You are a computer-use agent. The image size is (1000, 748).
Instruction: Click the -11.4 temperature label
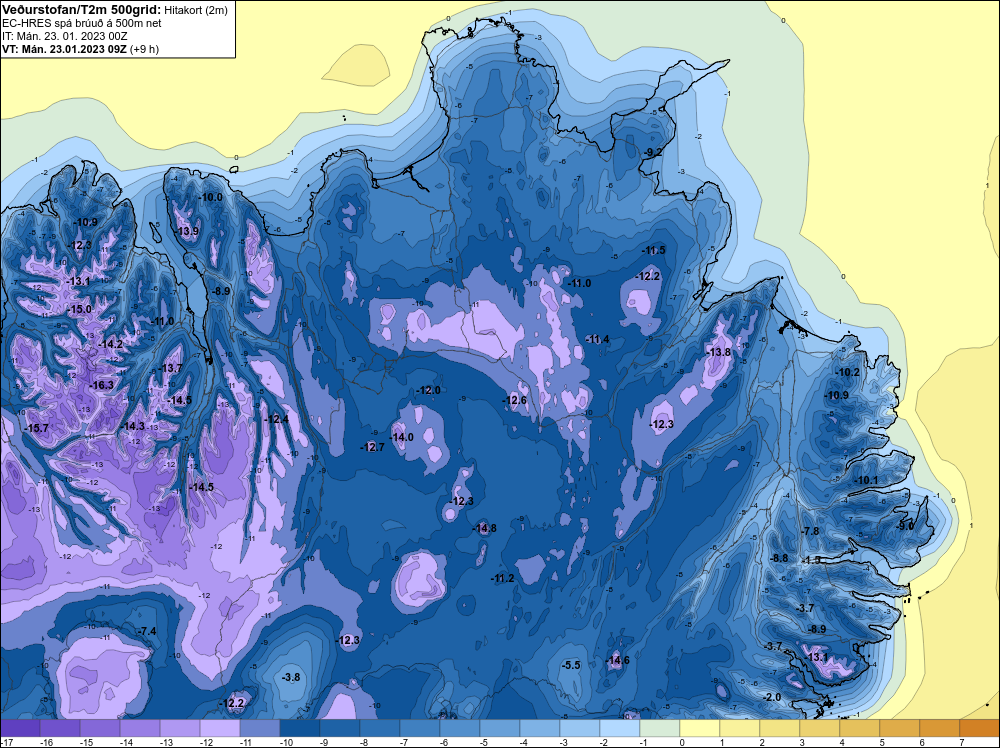pyautogui.click(x=598, y=339)
